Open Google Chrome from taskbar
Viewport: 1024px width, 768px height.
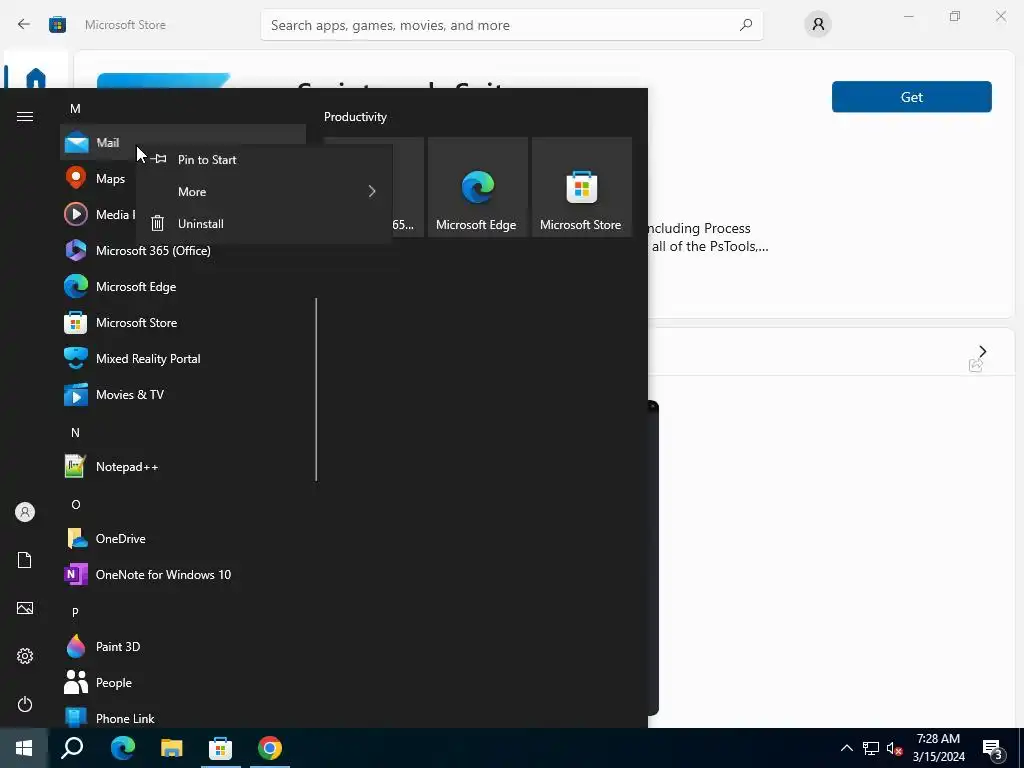click(x=270, y=748)
